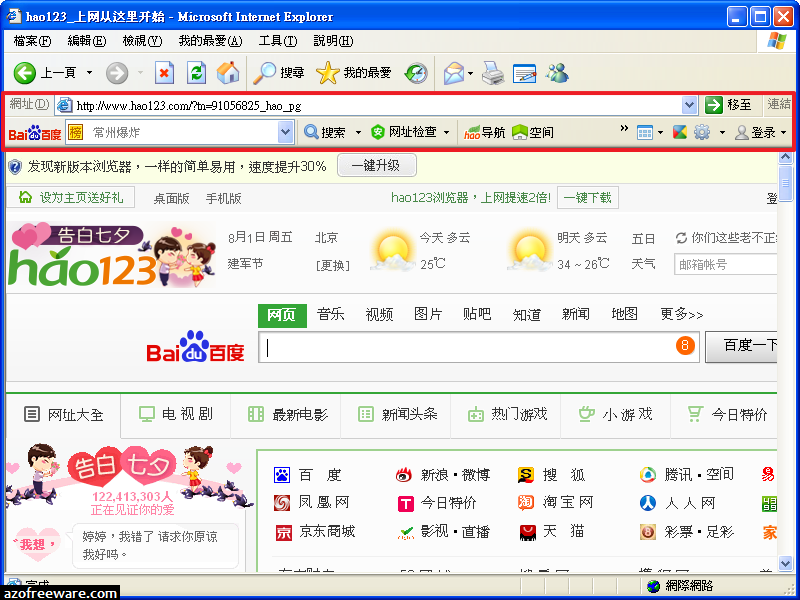Click the 一键下载 button
Image resolution: width=800 pixels, height=600 pixels.
pos(588,198)
